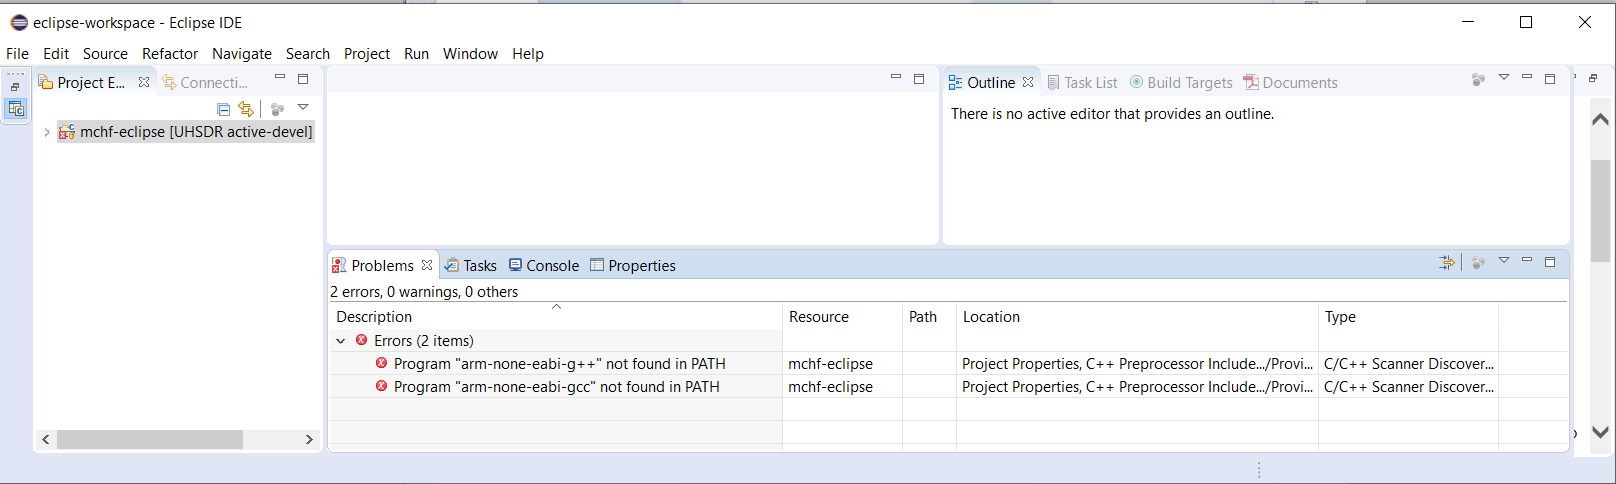The width and height of the screenshot is (1616, 484).
Task: Open the Run menu
Action: coord(416,54)
